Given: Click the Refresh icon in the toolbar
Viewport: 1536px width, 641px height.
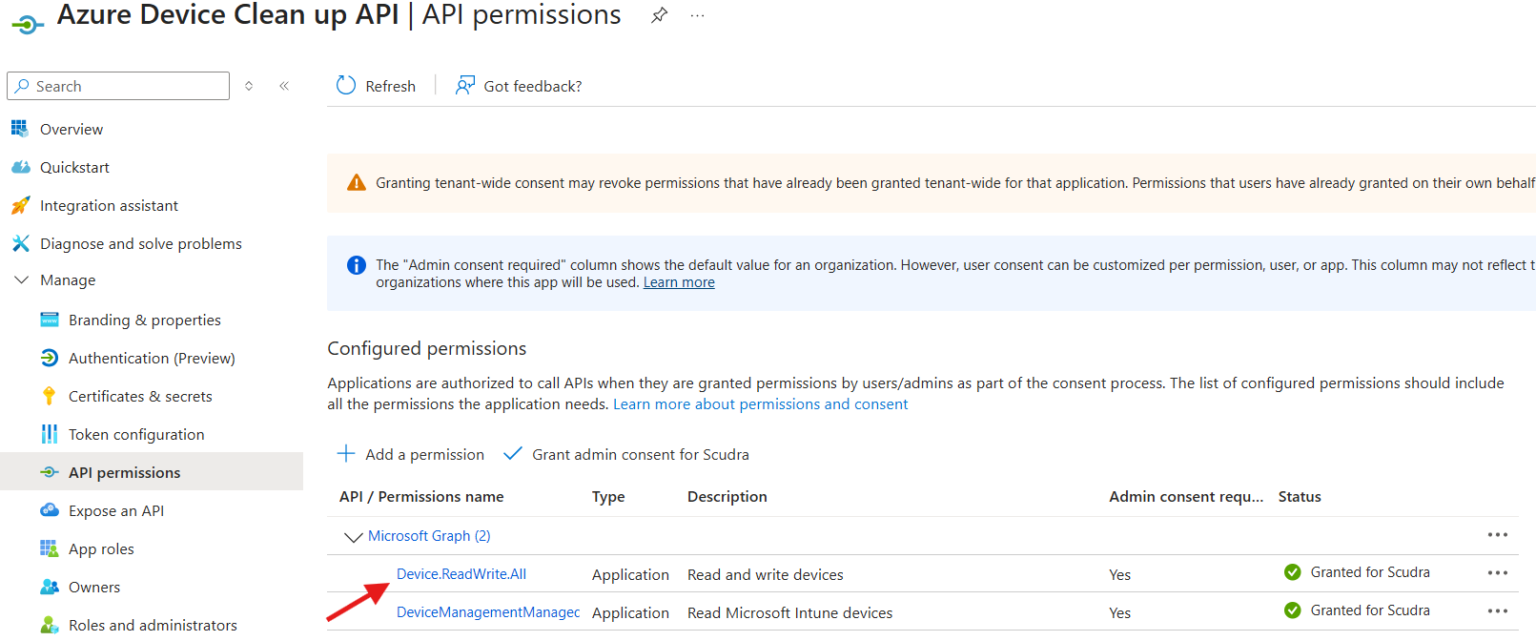Looking at the screenshot, I should [346, 86].
